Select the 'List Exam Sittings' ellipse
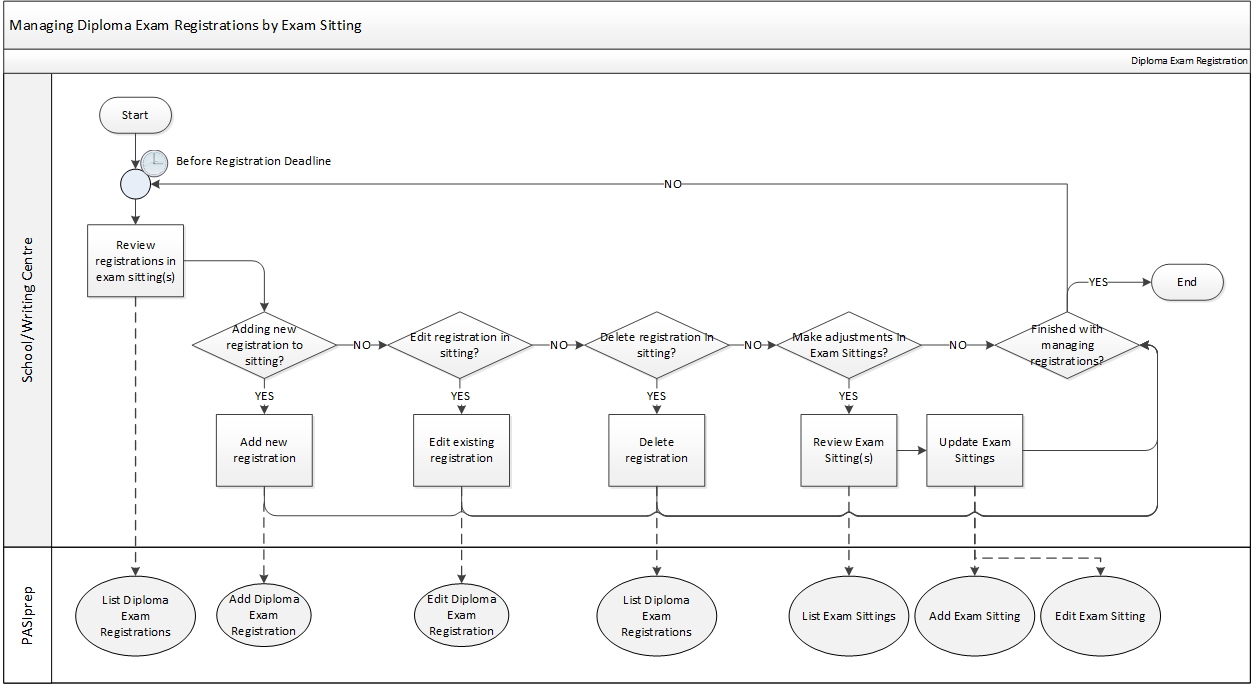 pos(848,616)
